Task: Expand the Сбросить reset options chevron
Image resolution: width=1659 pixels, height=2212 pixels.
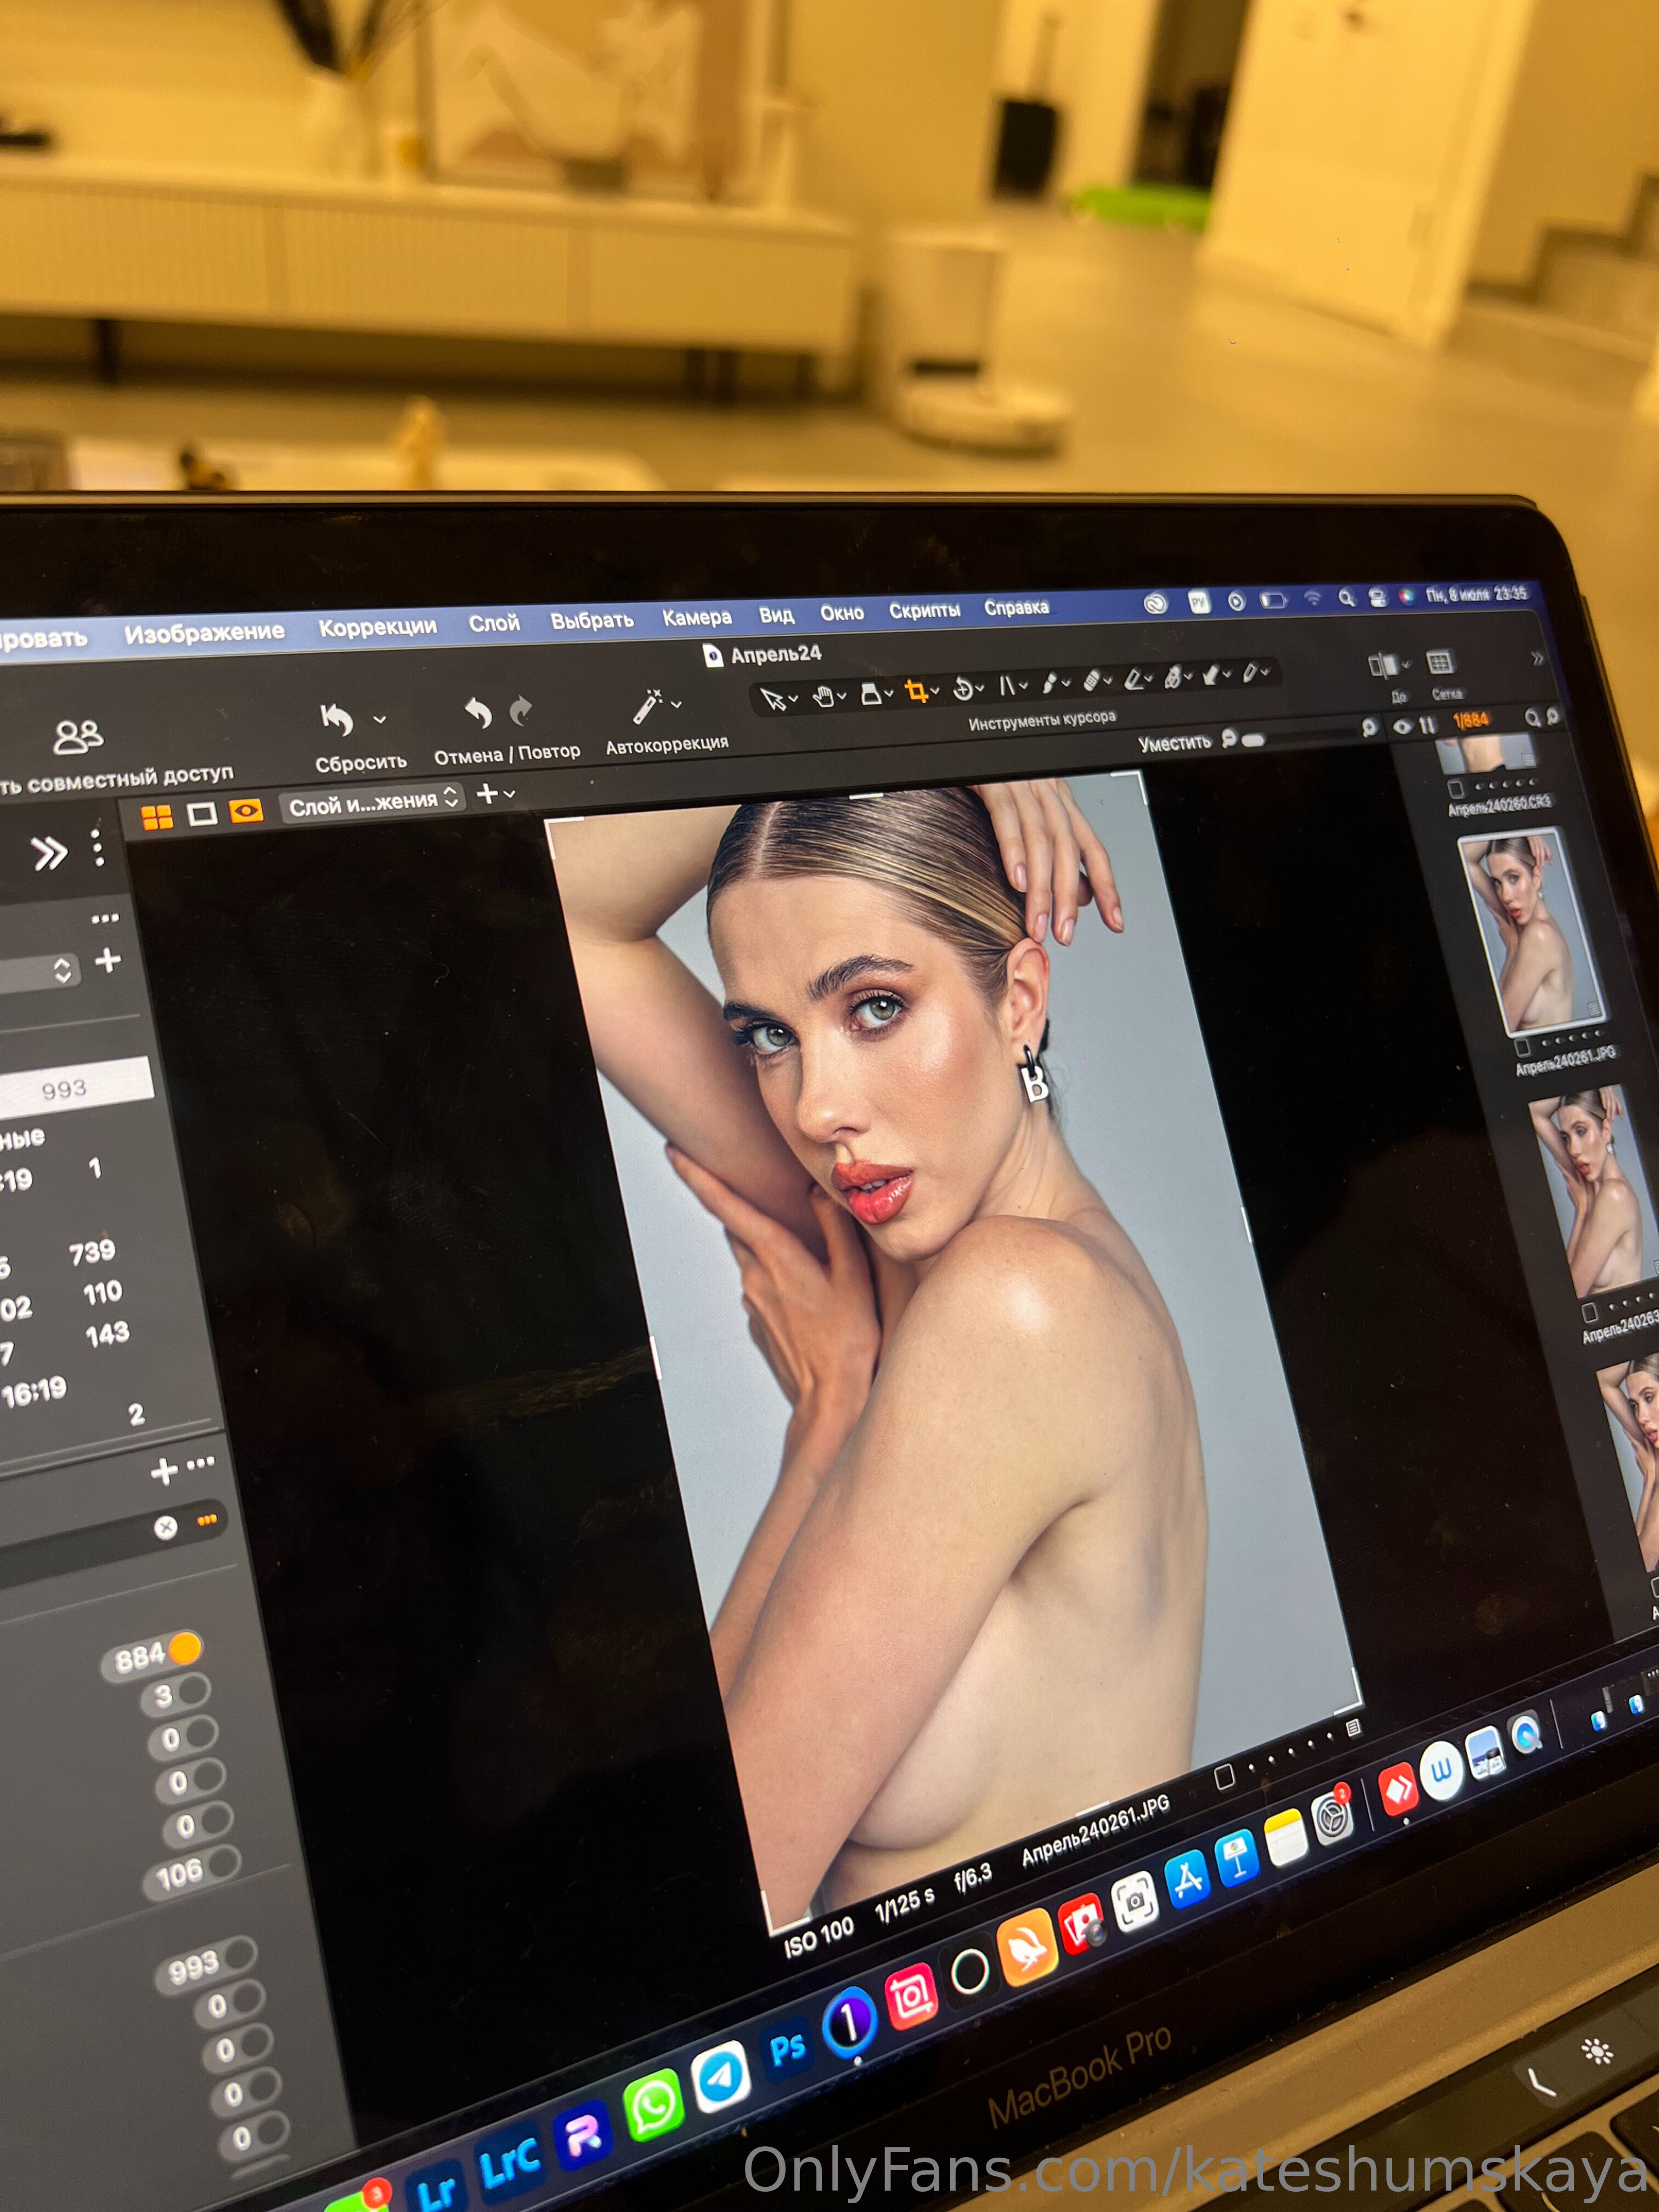Action: [x=380, y=719]
